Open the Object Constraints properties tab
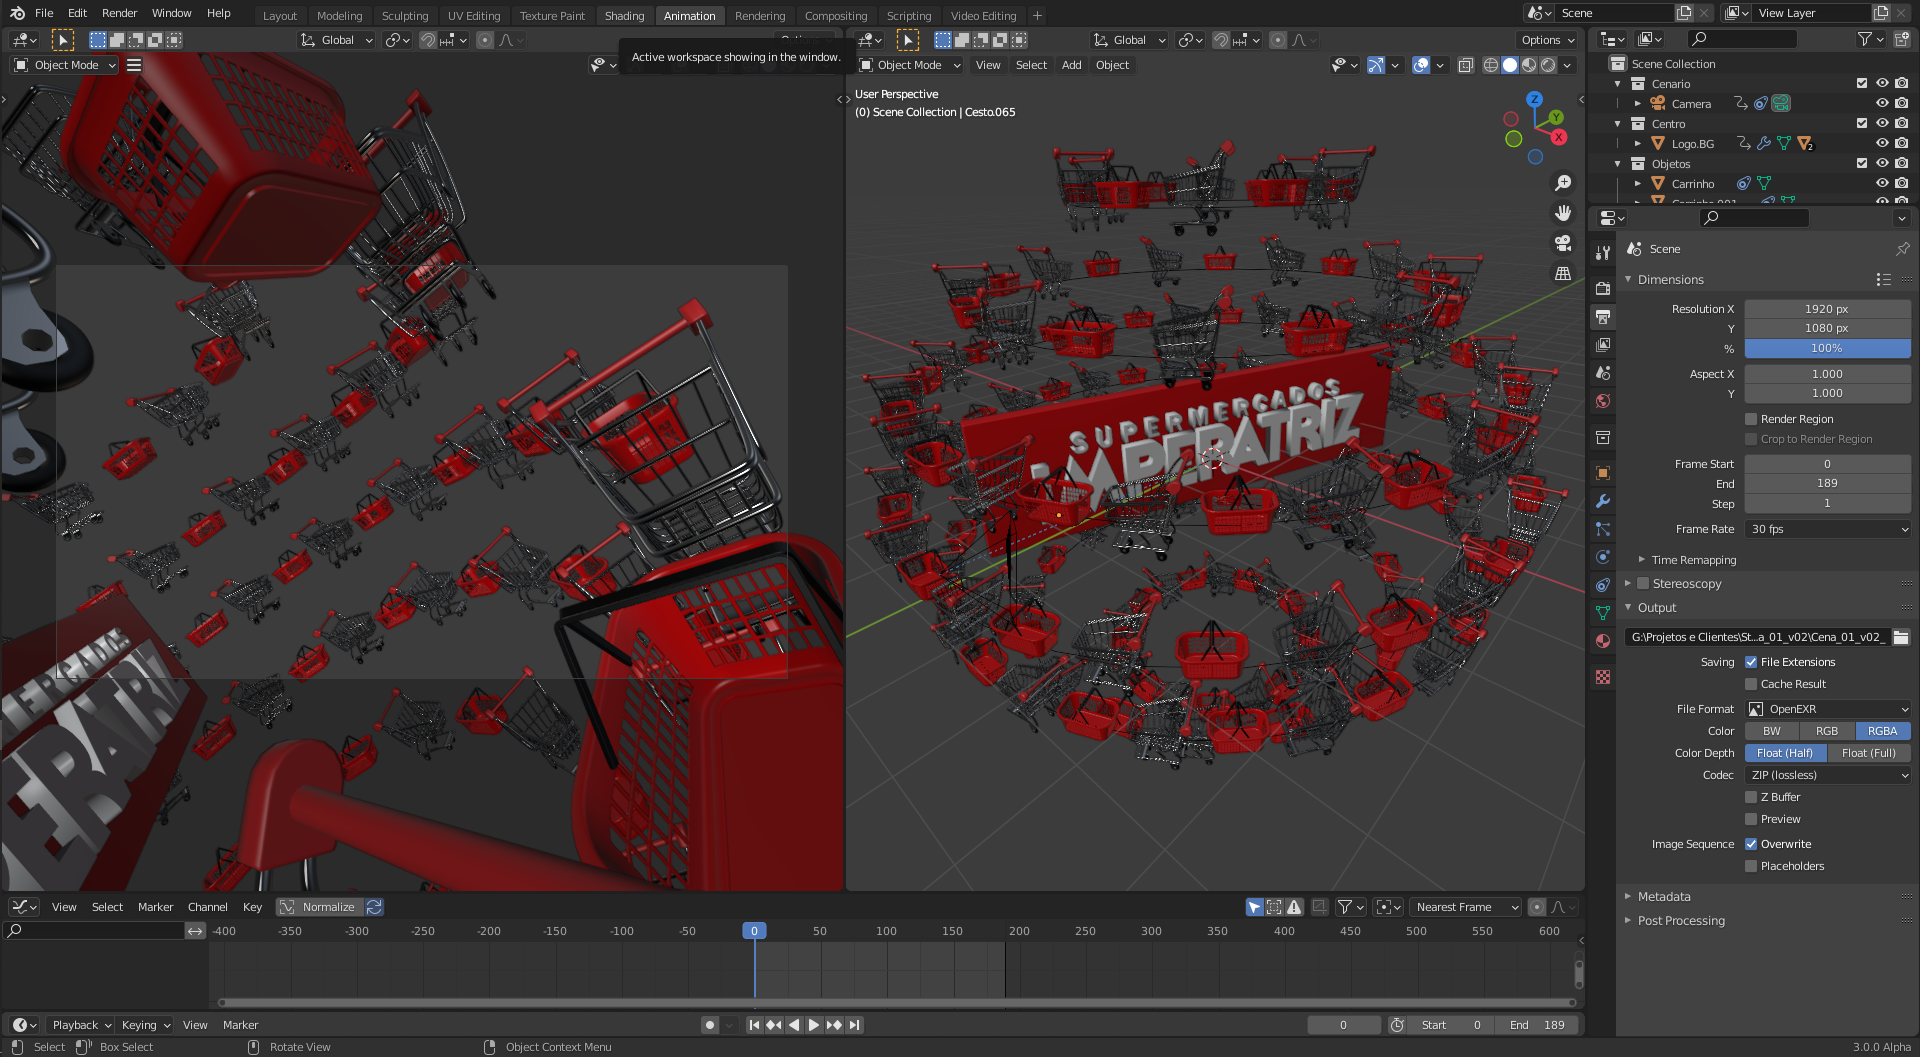 click(x=1603, y=585)
